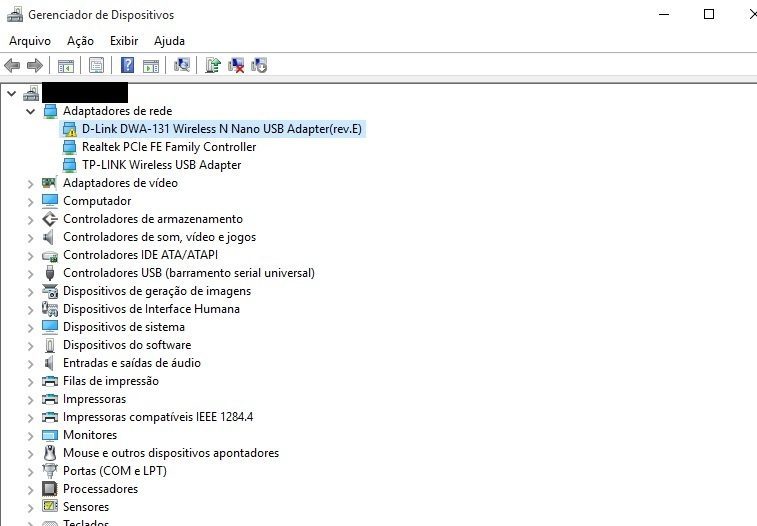757x526 pixels.
Task: Click the Forward arrow toolbar button
Action: click(35, 65)
